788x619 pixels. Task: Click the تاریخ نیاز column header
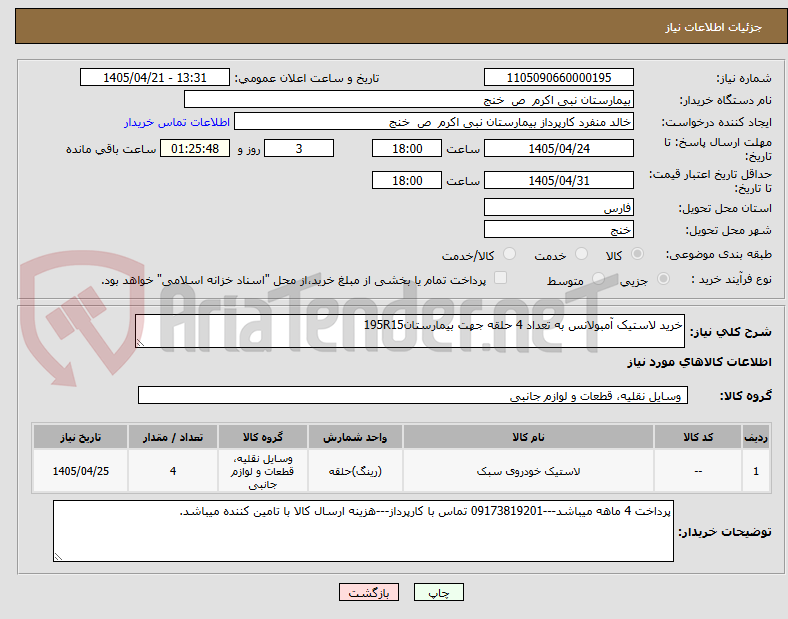[x=80, y=437]
